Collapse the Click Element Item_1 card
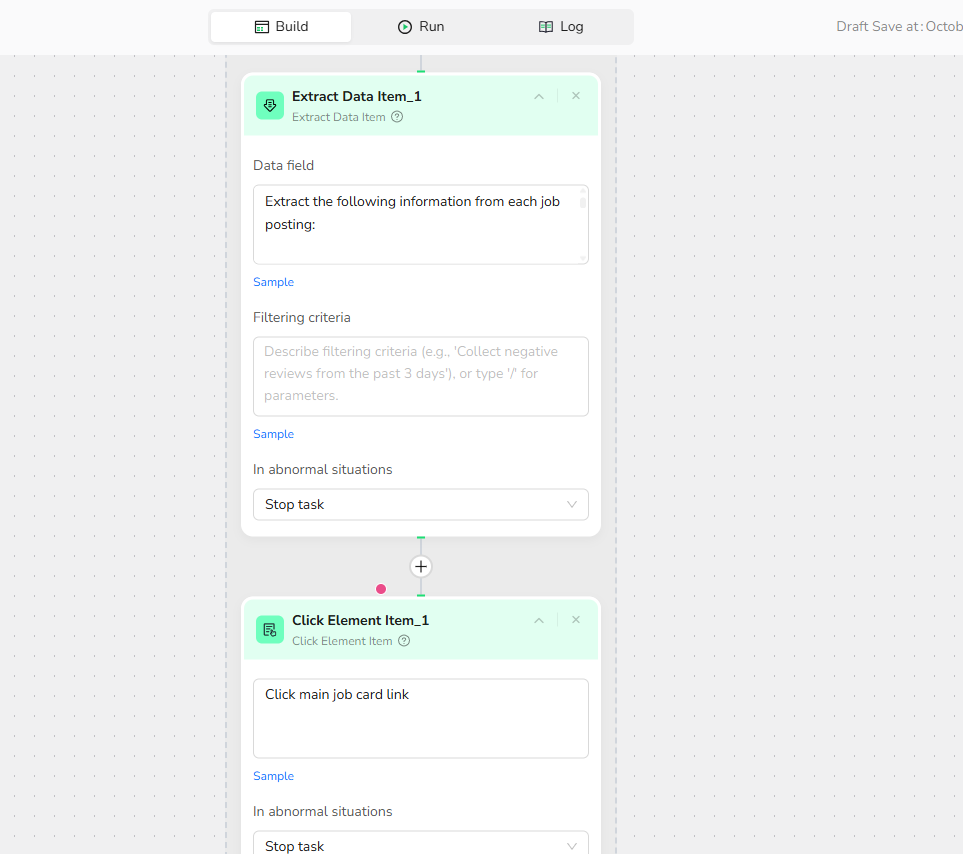963x854 pixels. pyautogui.click(x=539, y=621)
